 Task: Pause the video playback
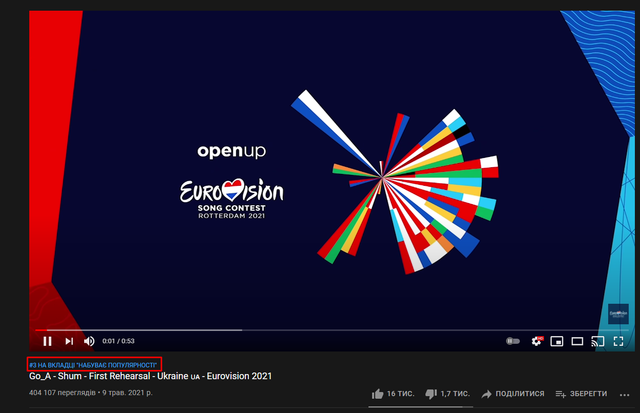tap(47, 341)
